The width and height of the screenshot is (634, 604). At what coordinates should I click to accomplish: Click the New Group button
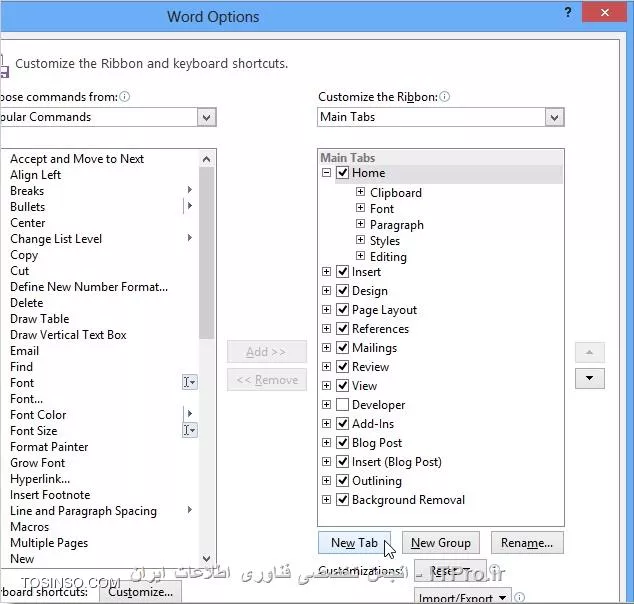coord(441,543)
